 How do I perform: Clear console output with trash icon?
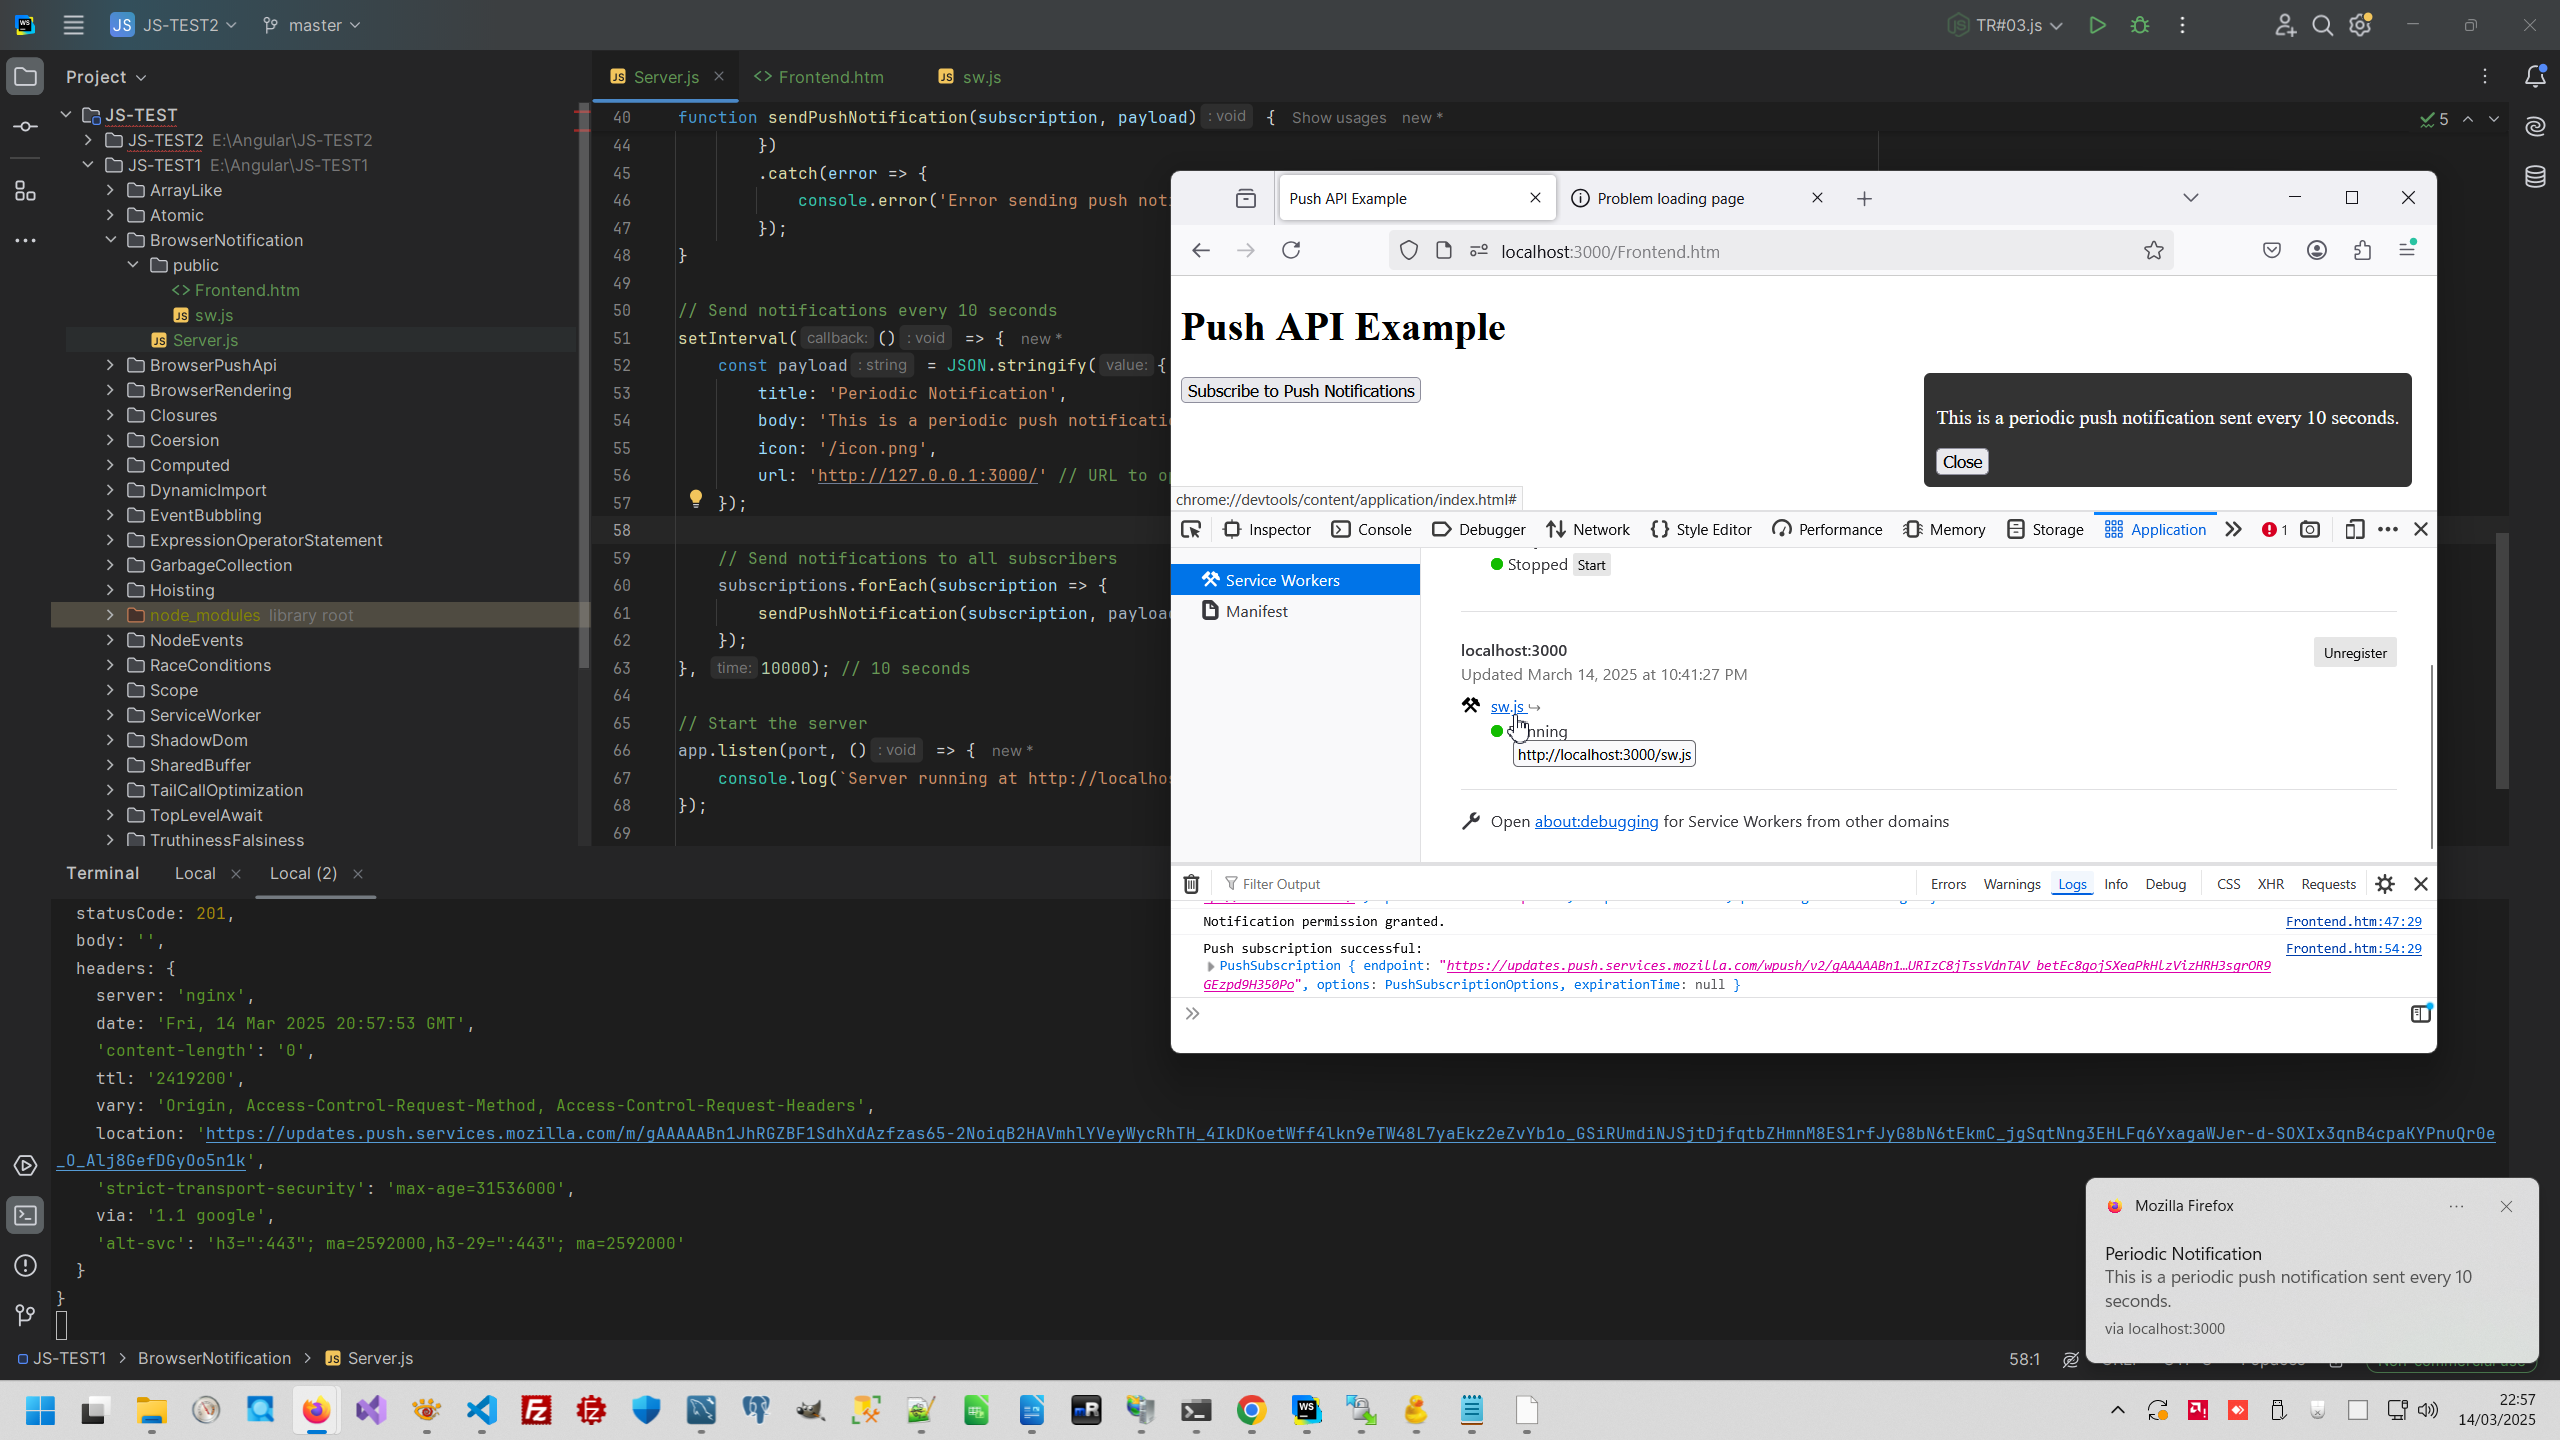pos(1191,884)
